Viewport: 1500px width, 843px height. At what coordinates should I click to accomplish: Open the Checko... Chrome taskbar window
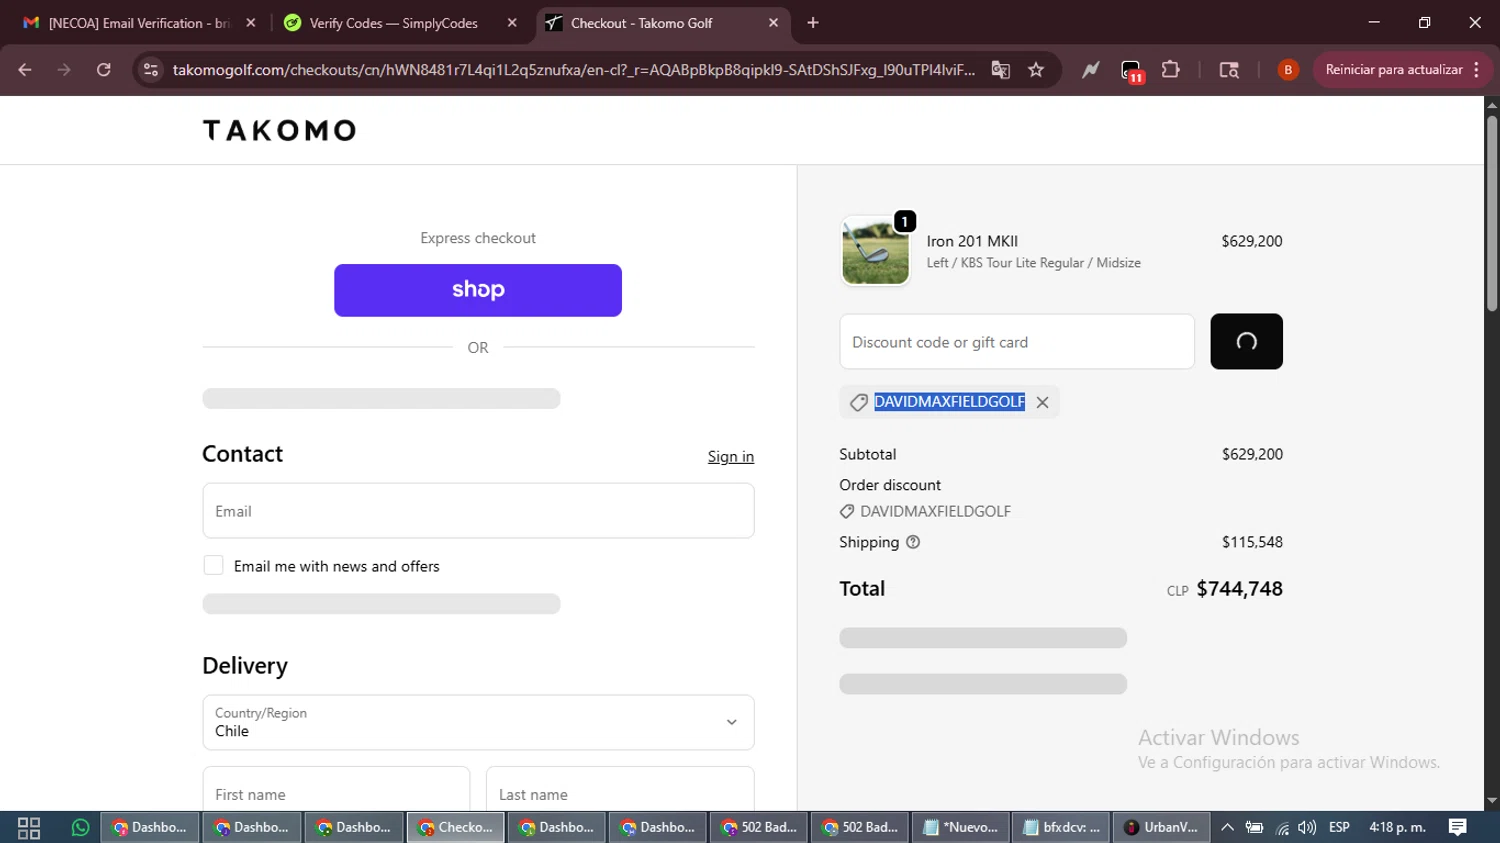pos(455,828)
